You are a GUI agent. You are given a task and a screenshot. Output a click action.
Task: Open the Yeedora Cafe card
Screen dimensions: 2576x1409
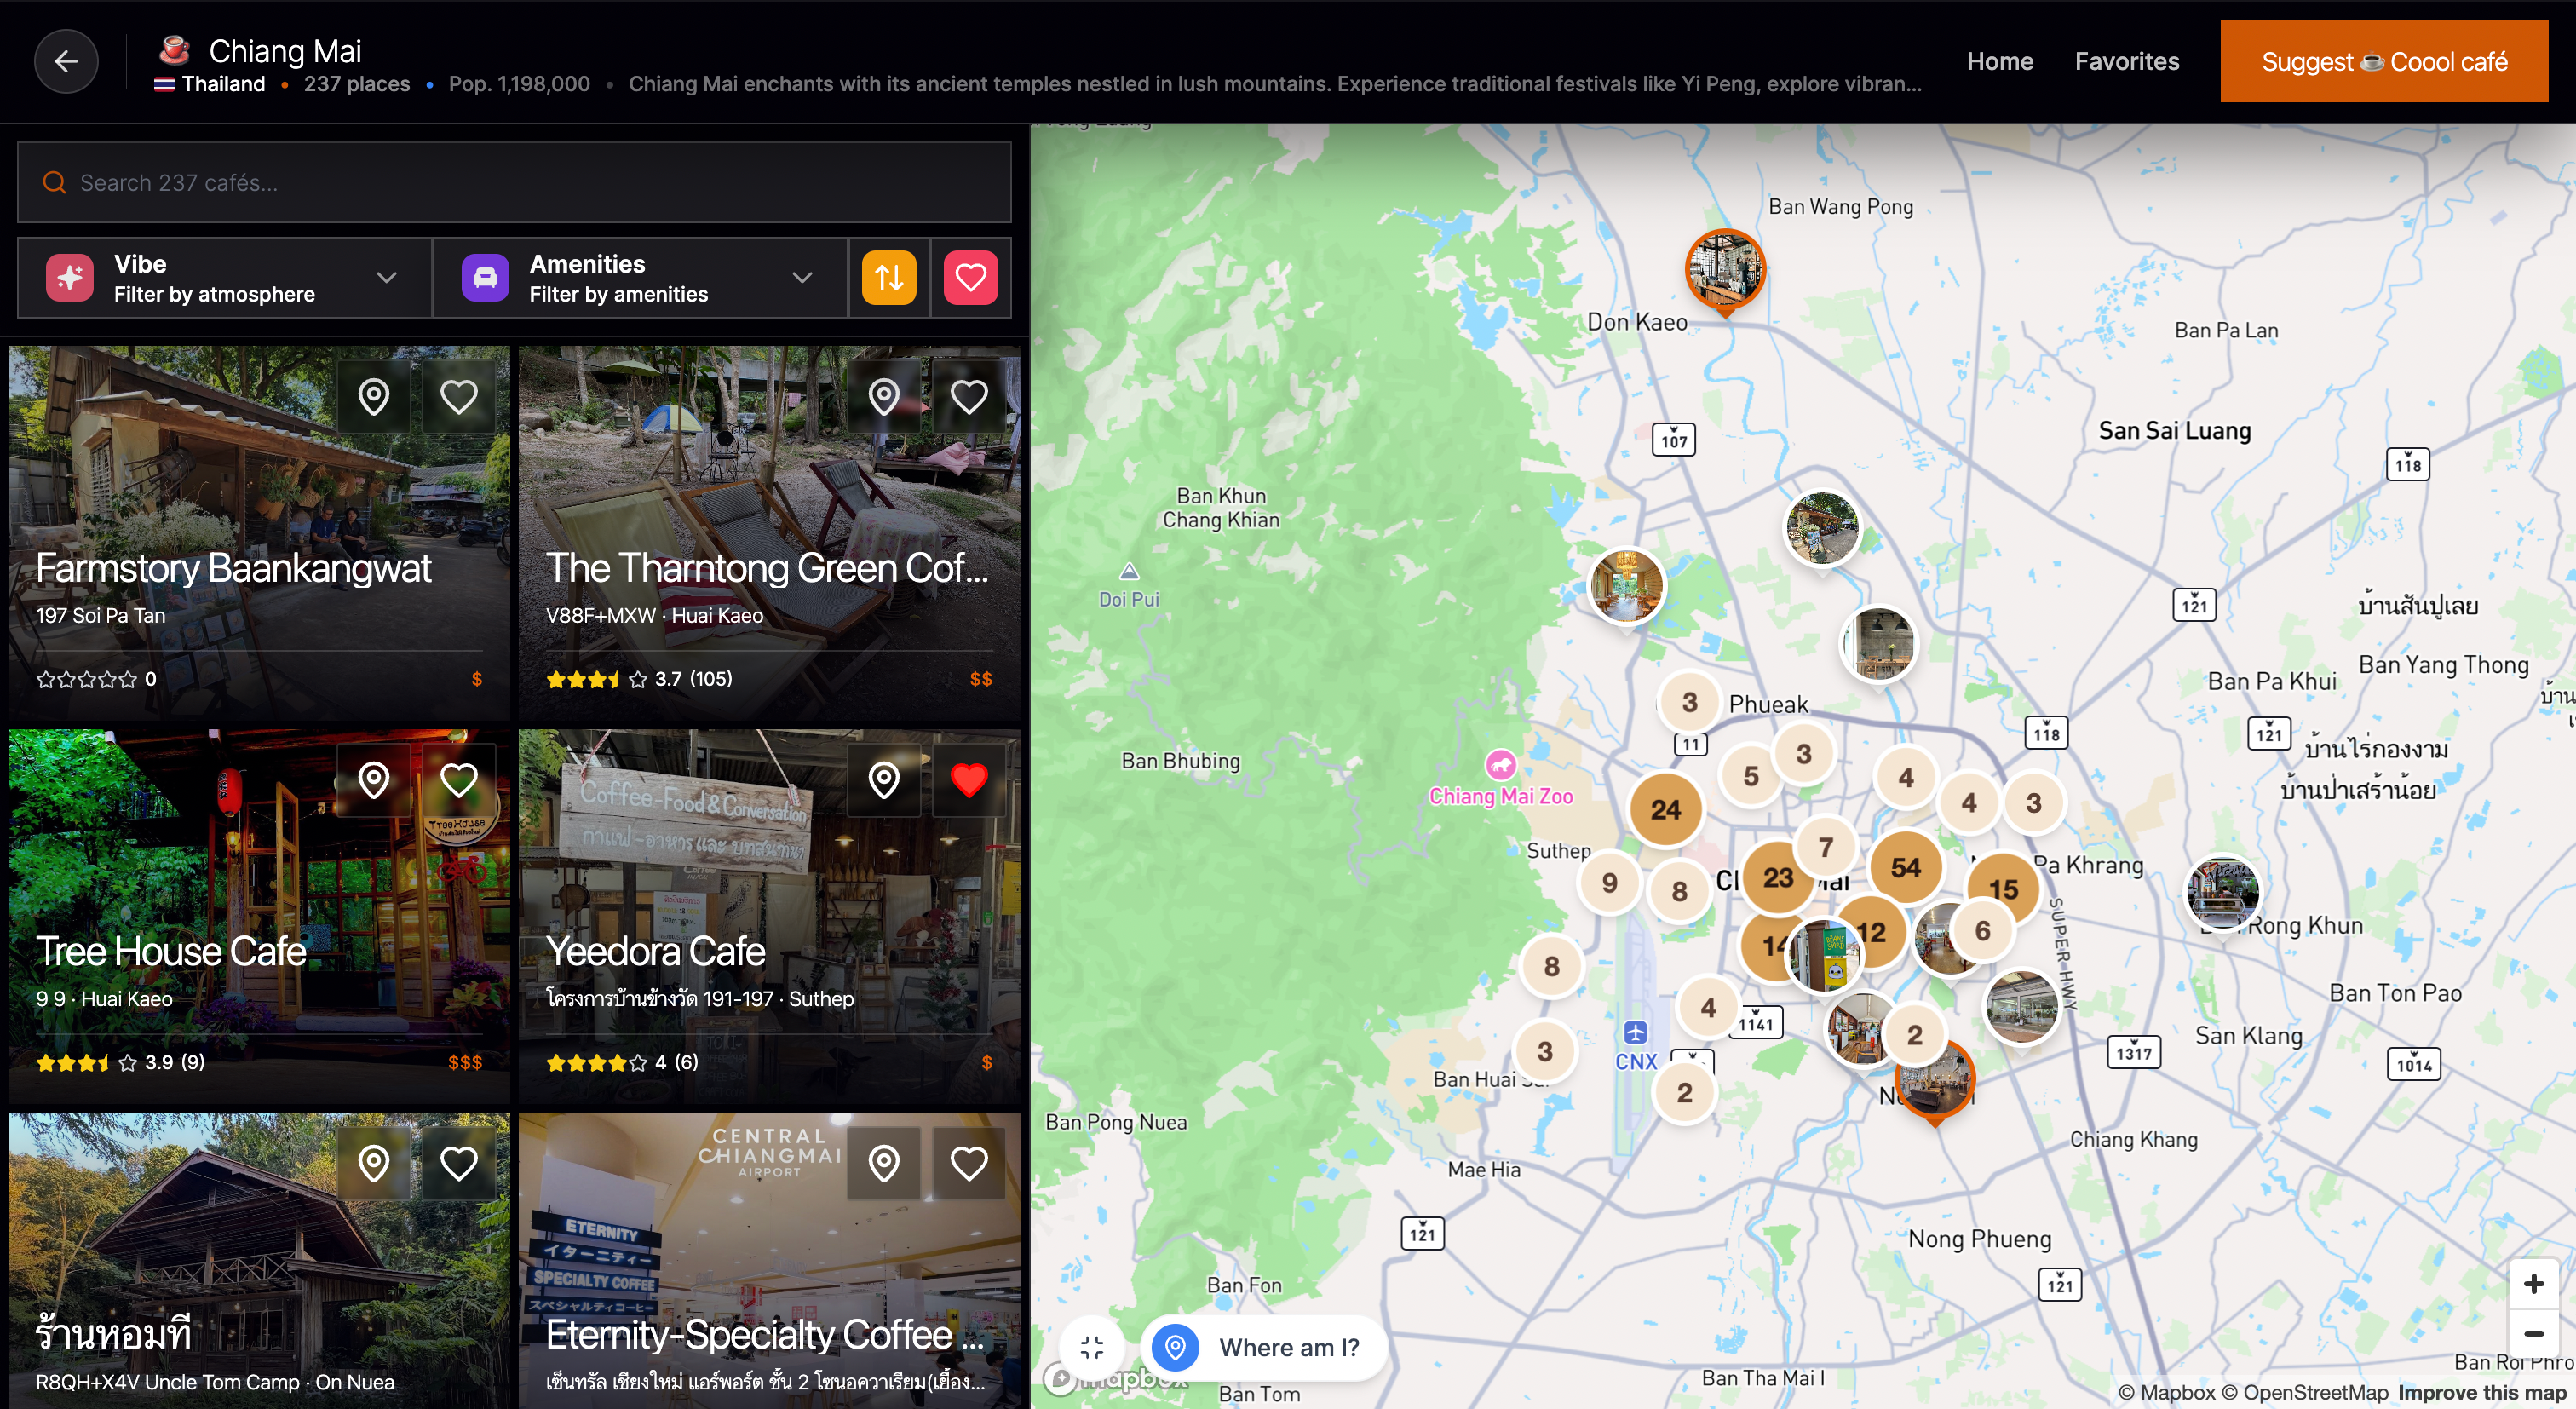coord(769,916)
